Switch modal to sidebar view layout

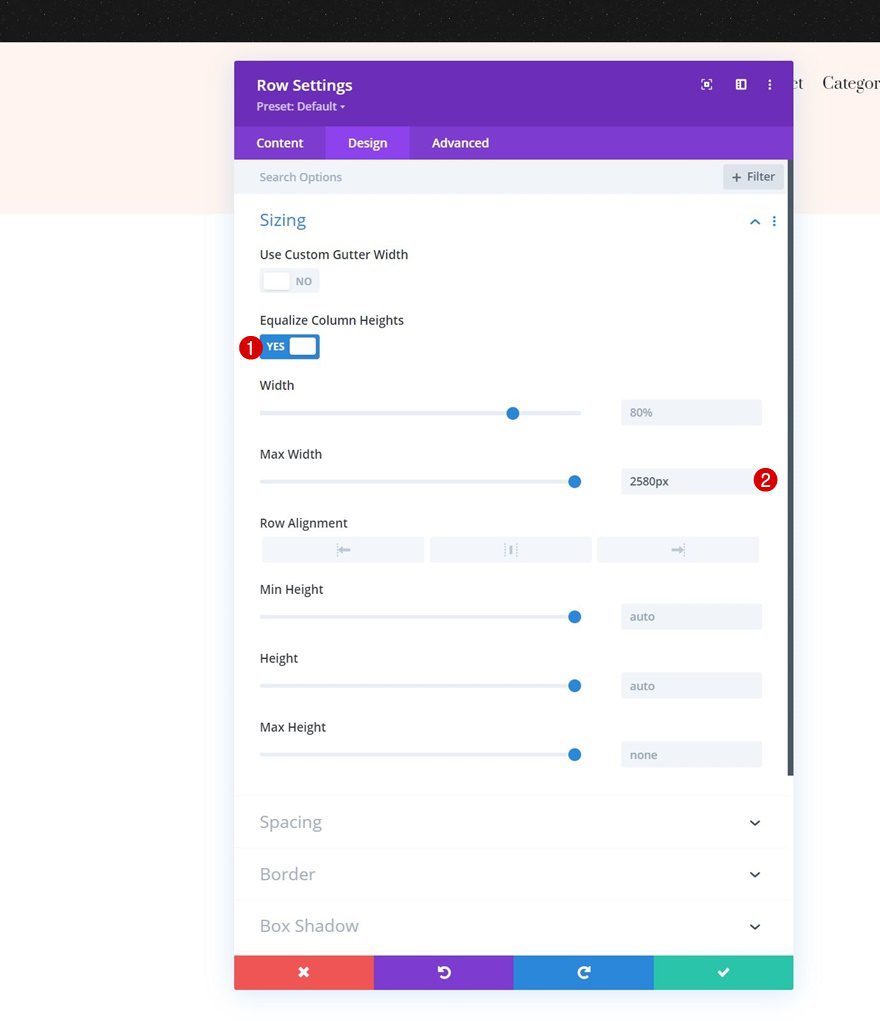coord(740,85)
